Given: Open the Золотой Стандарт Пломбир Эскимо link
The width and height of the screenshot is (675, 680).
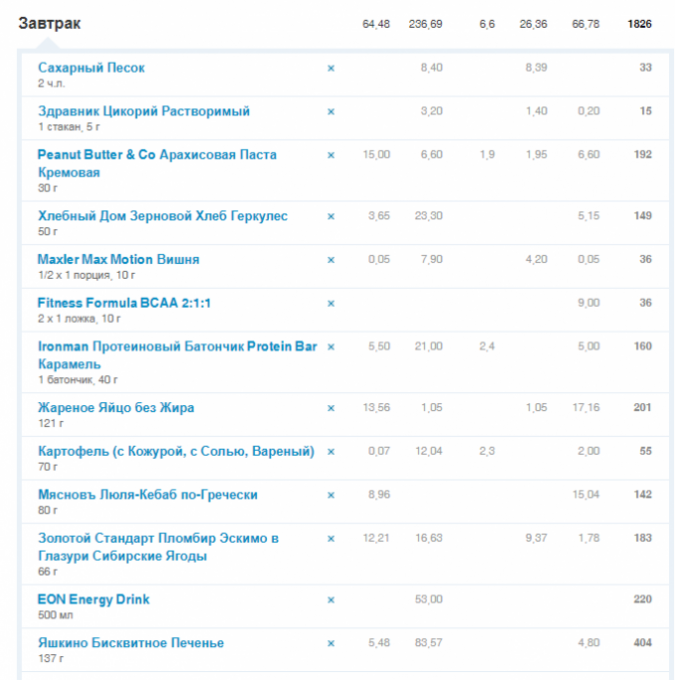Looking at the screenshot, I should (x=158, y=538).
